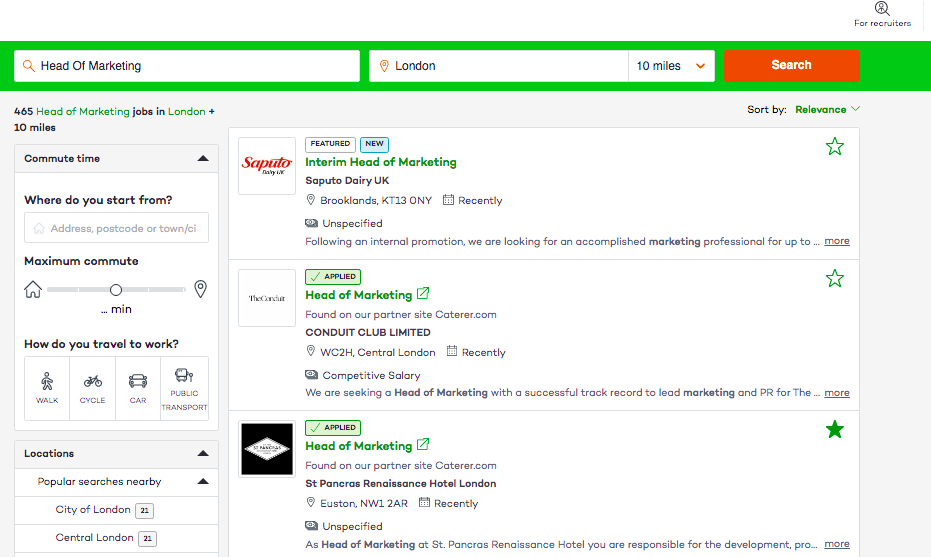Select the Walk travel option
Viewport: 931px width, 557px height.
tap(47, 388)
